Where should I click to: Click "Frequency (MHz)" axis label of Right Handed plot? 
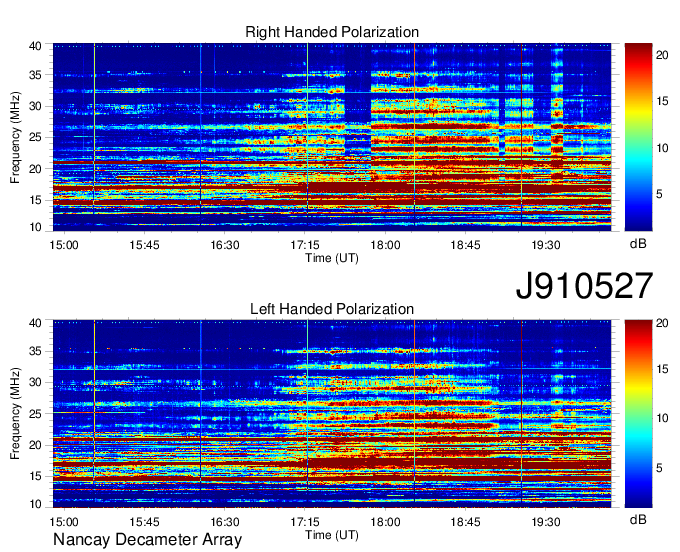click(x=15, y=137)
